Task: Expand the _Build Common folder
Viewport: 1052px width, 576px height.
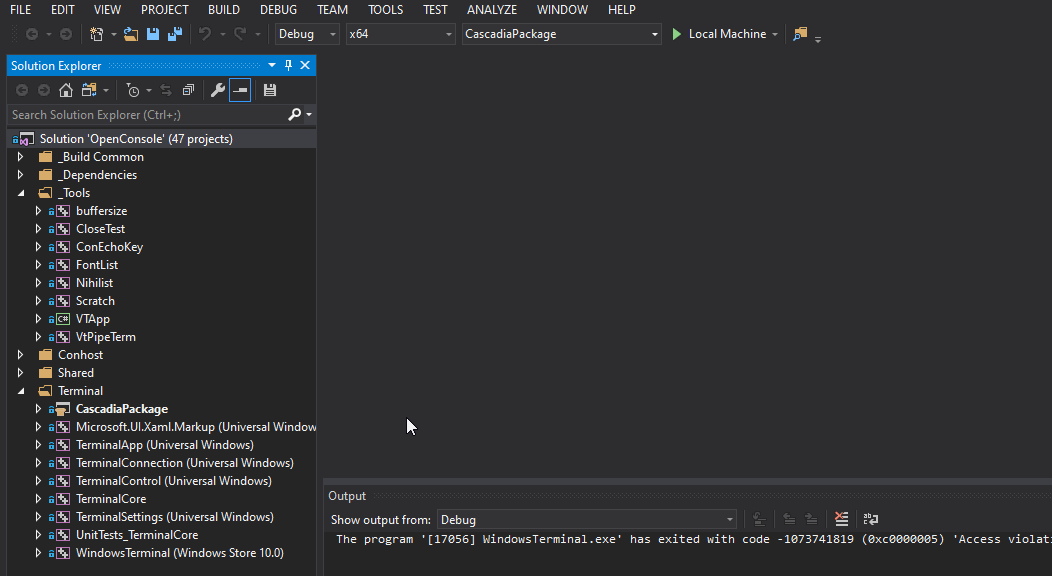Action: pos(20,157)
